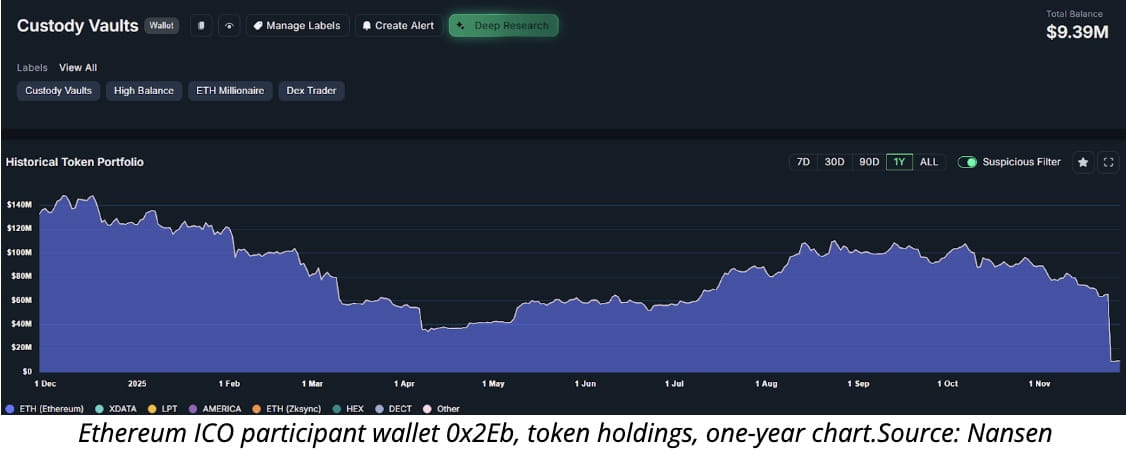Open Manage Labels

(x=297, y=25)
